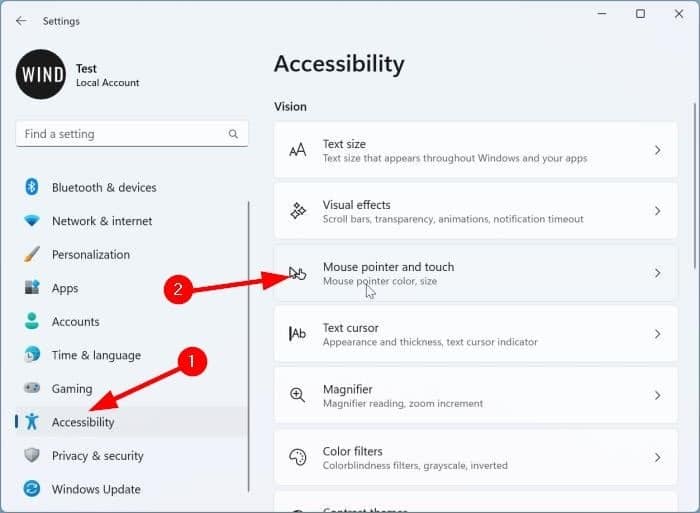Click the Color filters palette icon

tap(298, 457)
